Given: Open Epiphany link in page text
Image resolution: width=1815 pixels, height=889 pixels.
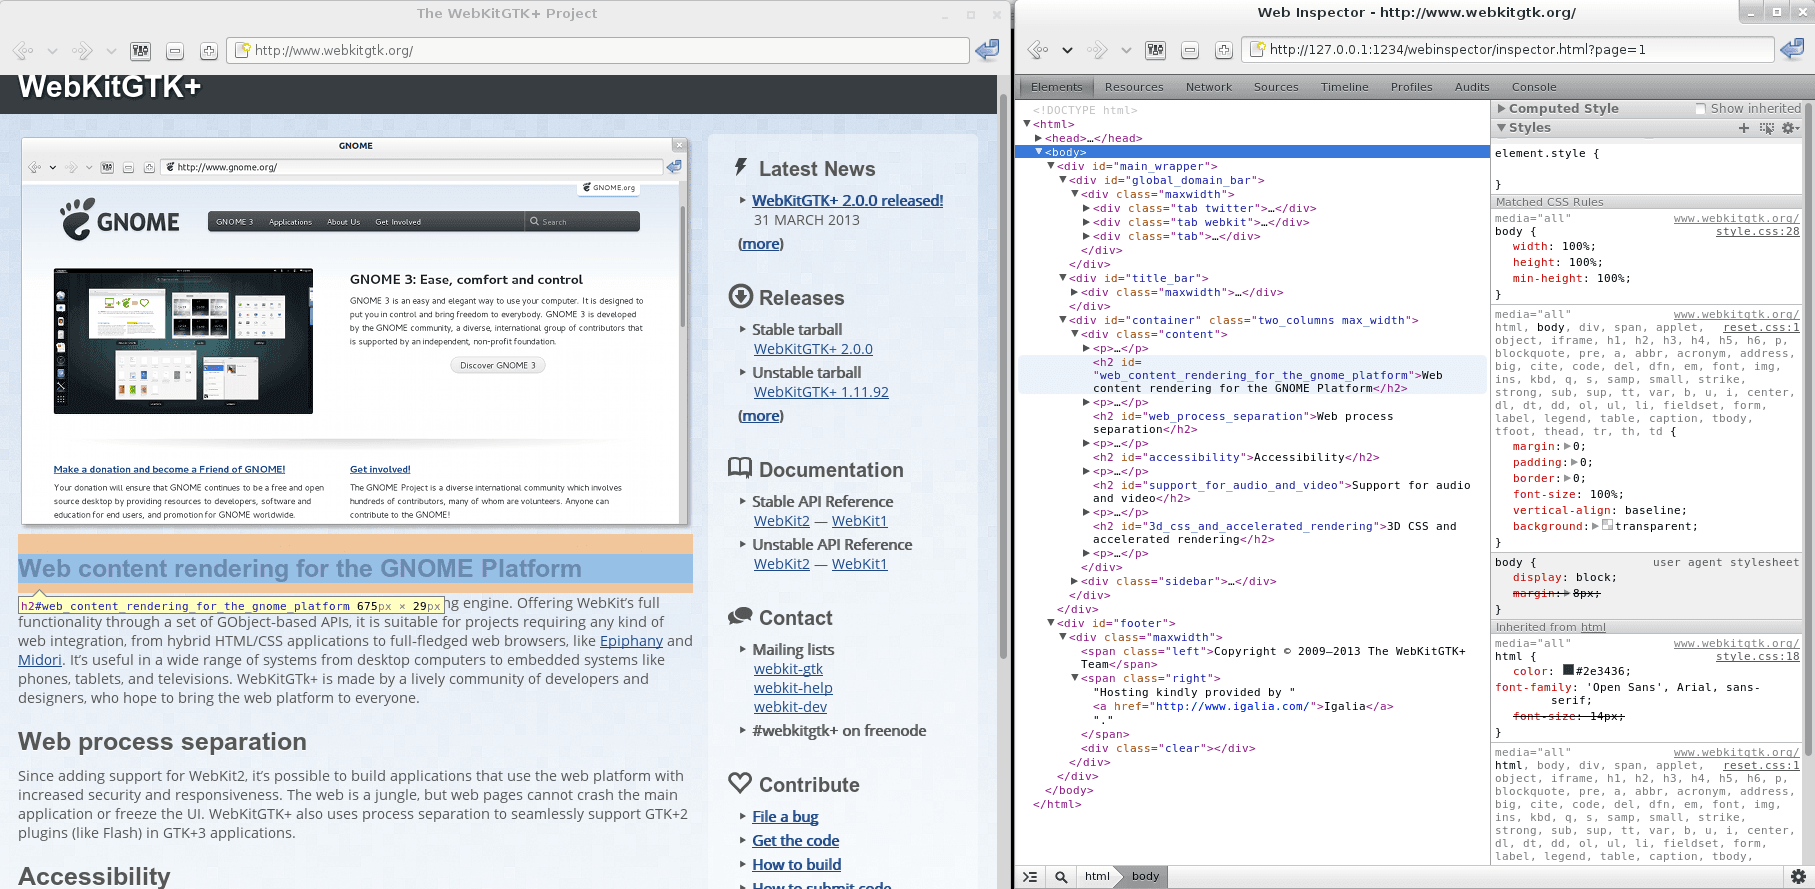Looking at the screenshot, I should click(631, 641).
